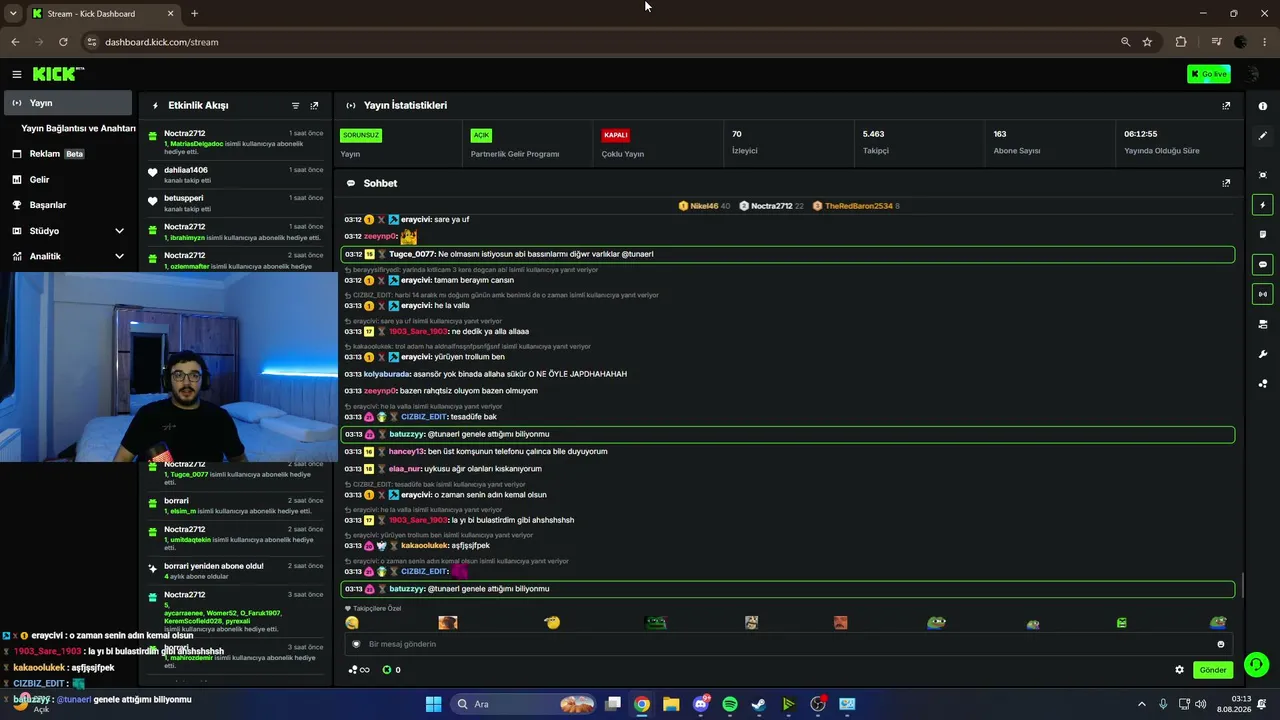Viewport: 1280px width, 720px height.
Task: Expand the Stüdyo chevron
Action: click(119, 231)
